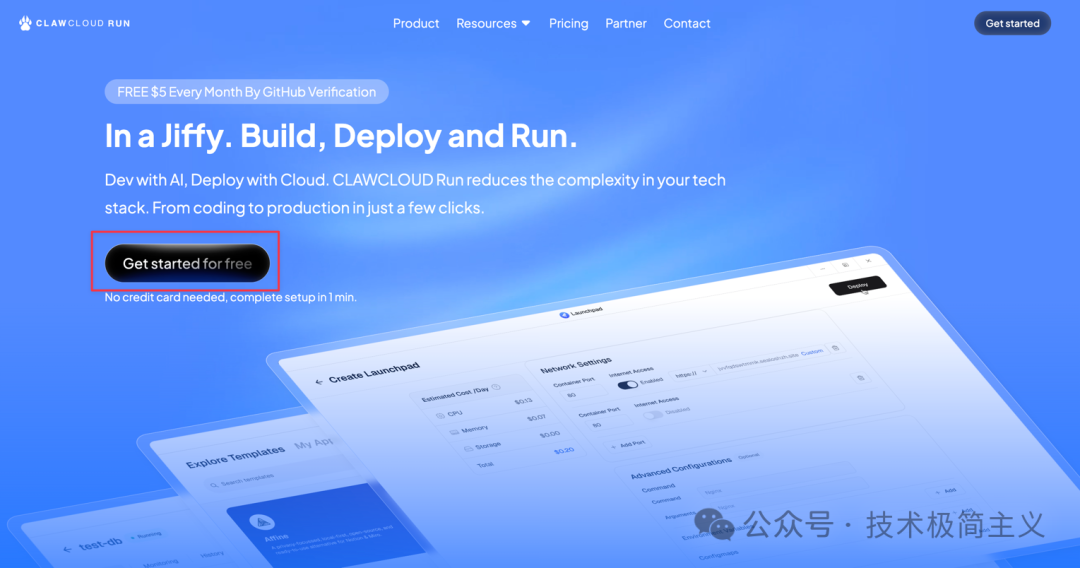Click the back arrow beside Create Launchpad
1080x568 pixels.
click(319, 381)
